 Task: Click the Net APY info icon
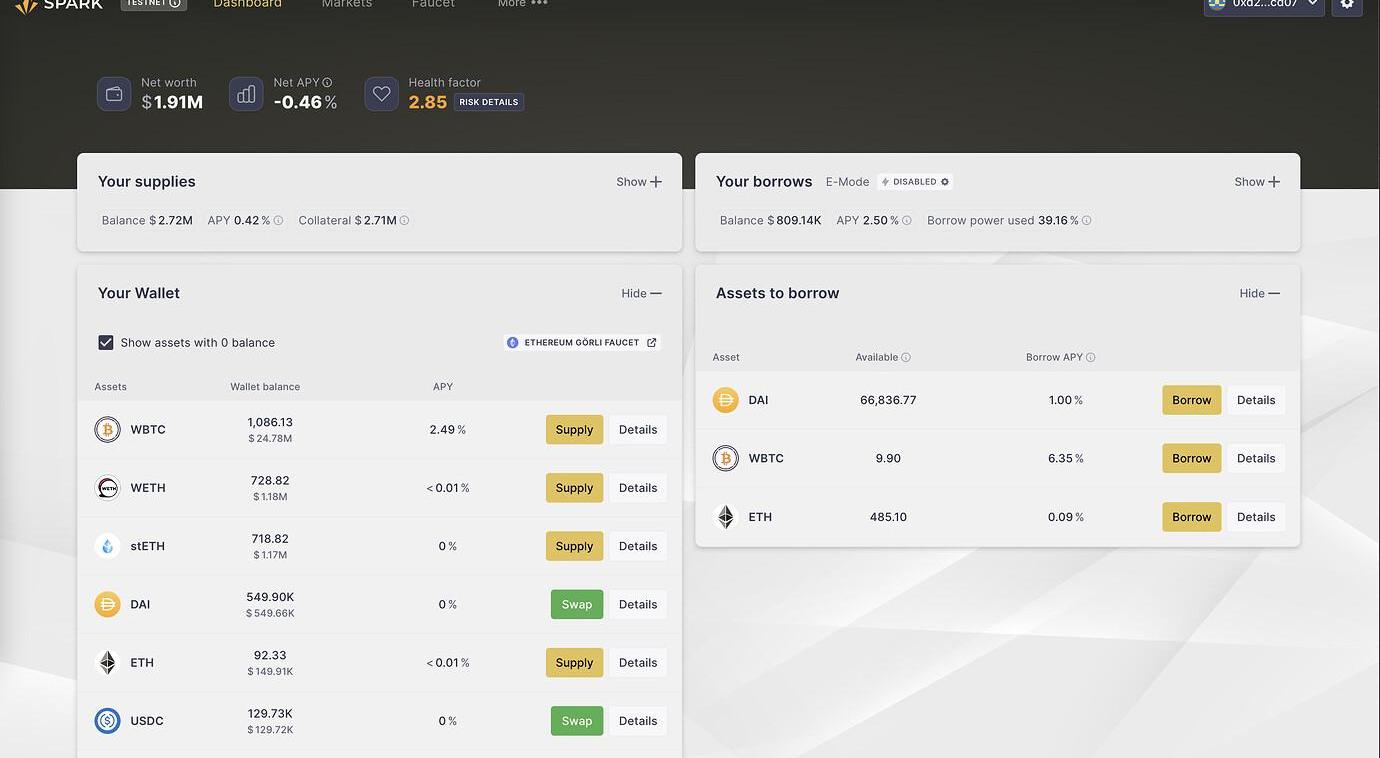pos(327,83)
